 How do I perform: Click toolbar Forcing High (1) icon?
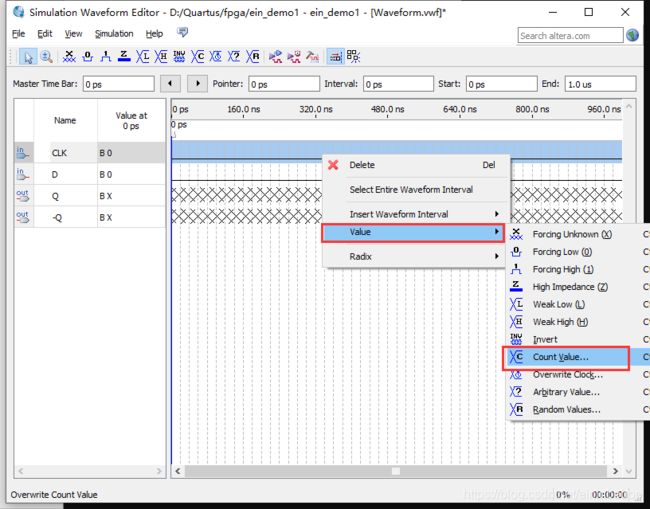106,57
